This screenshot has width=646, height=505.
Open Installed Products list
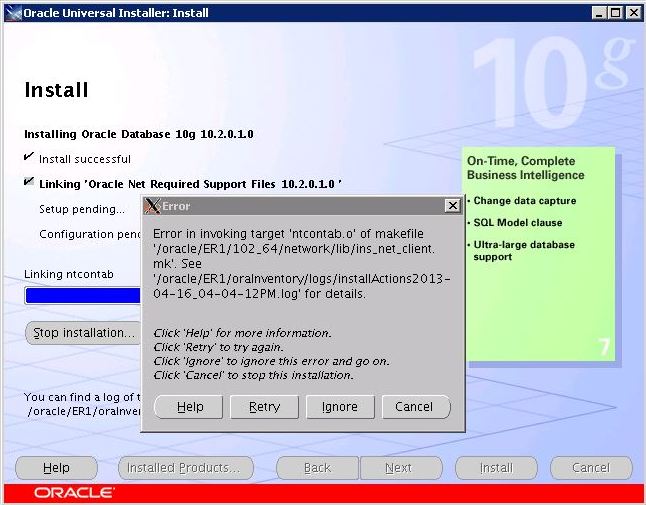[x=186, y=468]
